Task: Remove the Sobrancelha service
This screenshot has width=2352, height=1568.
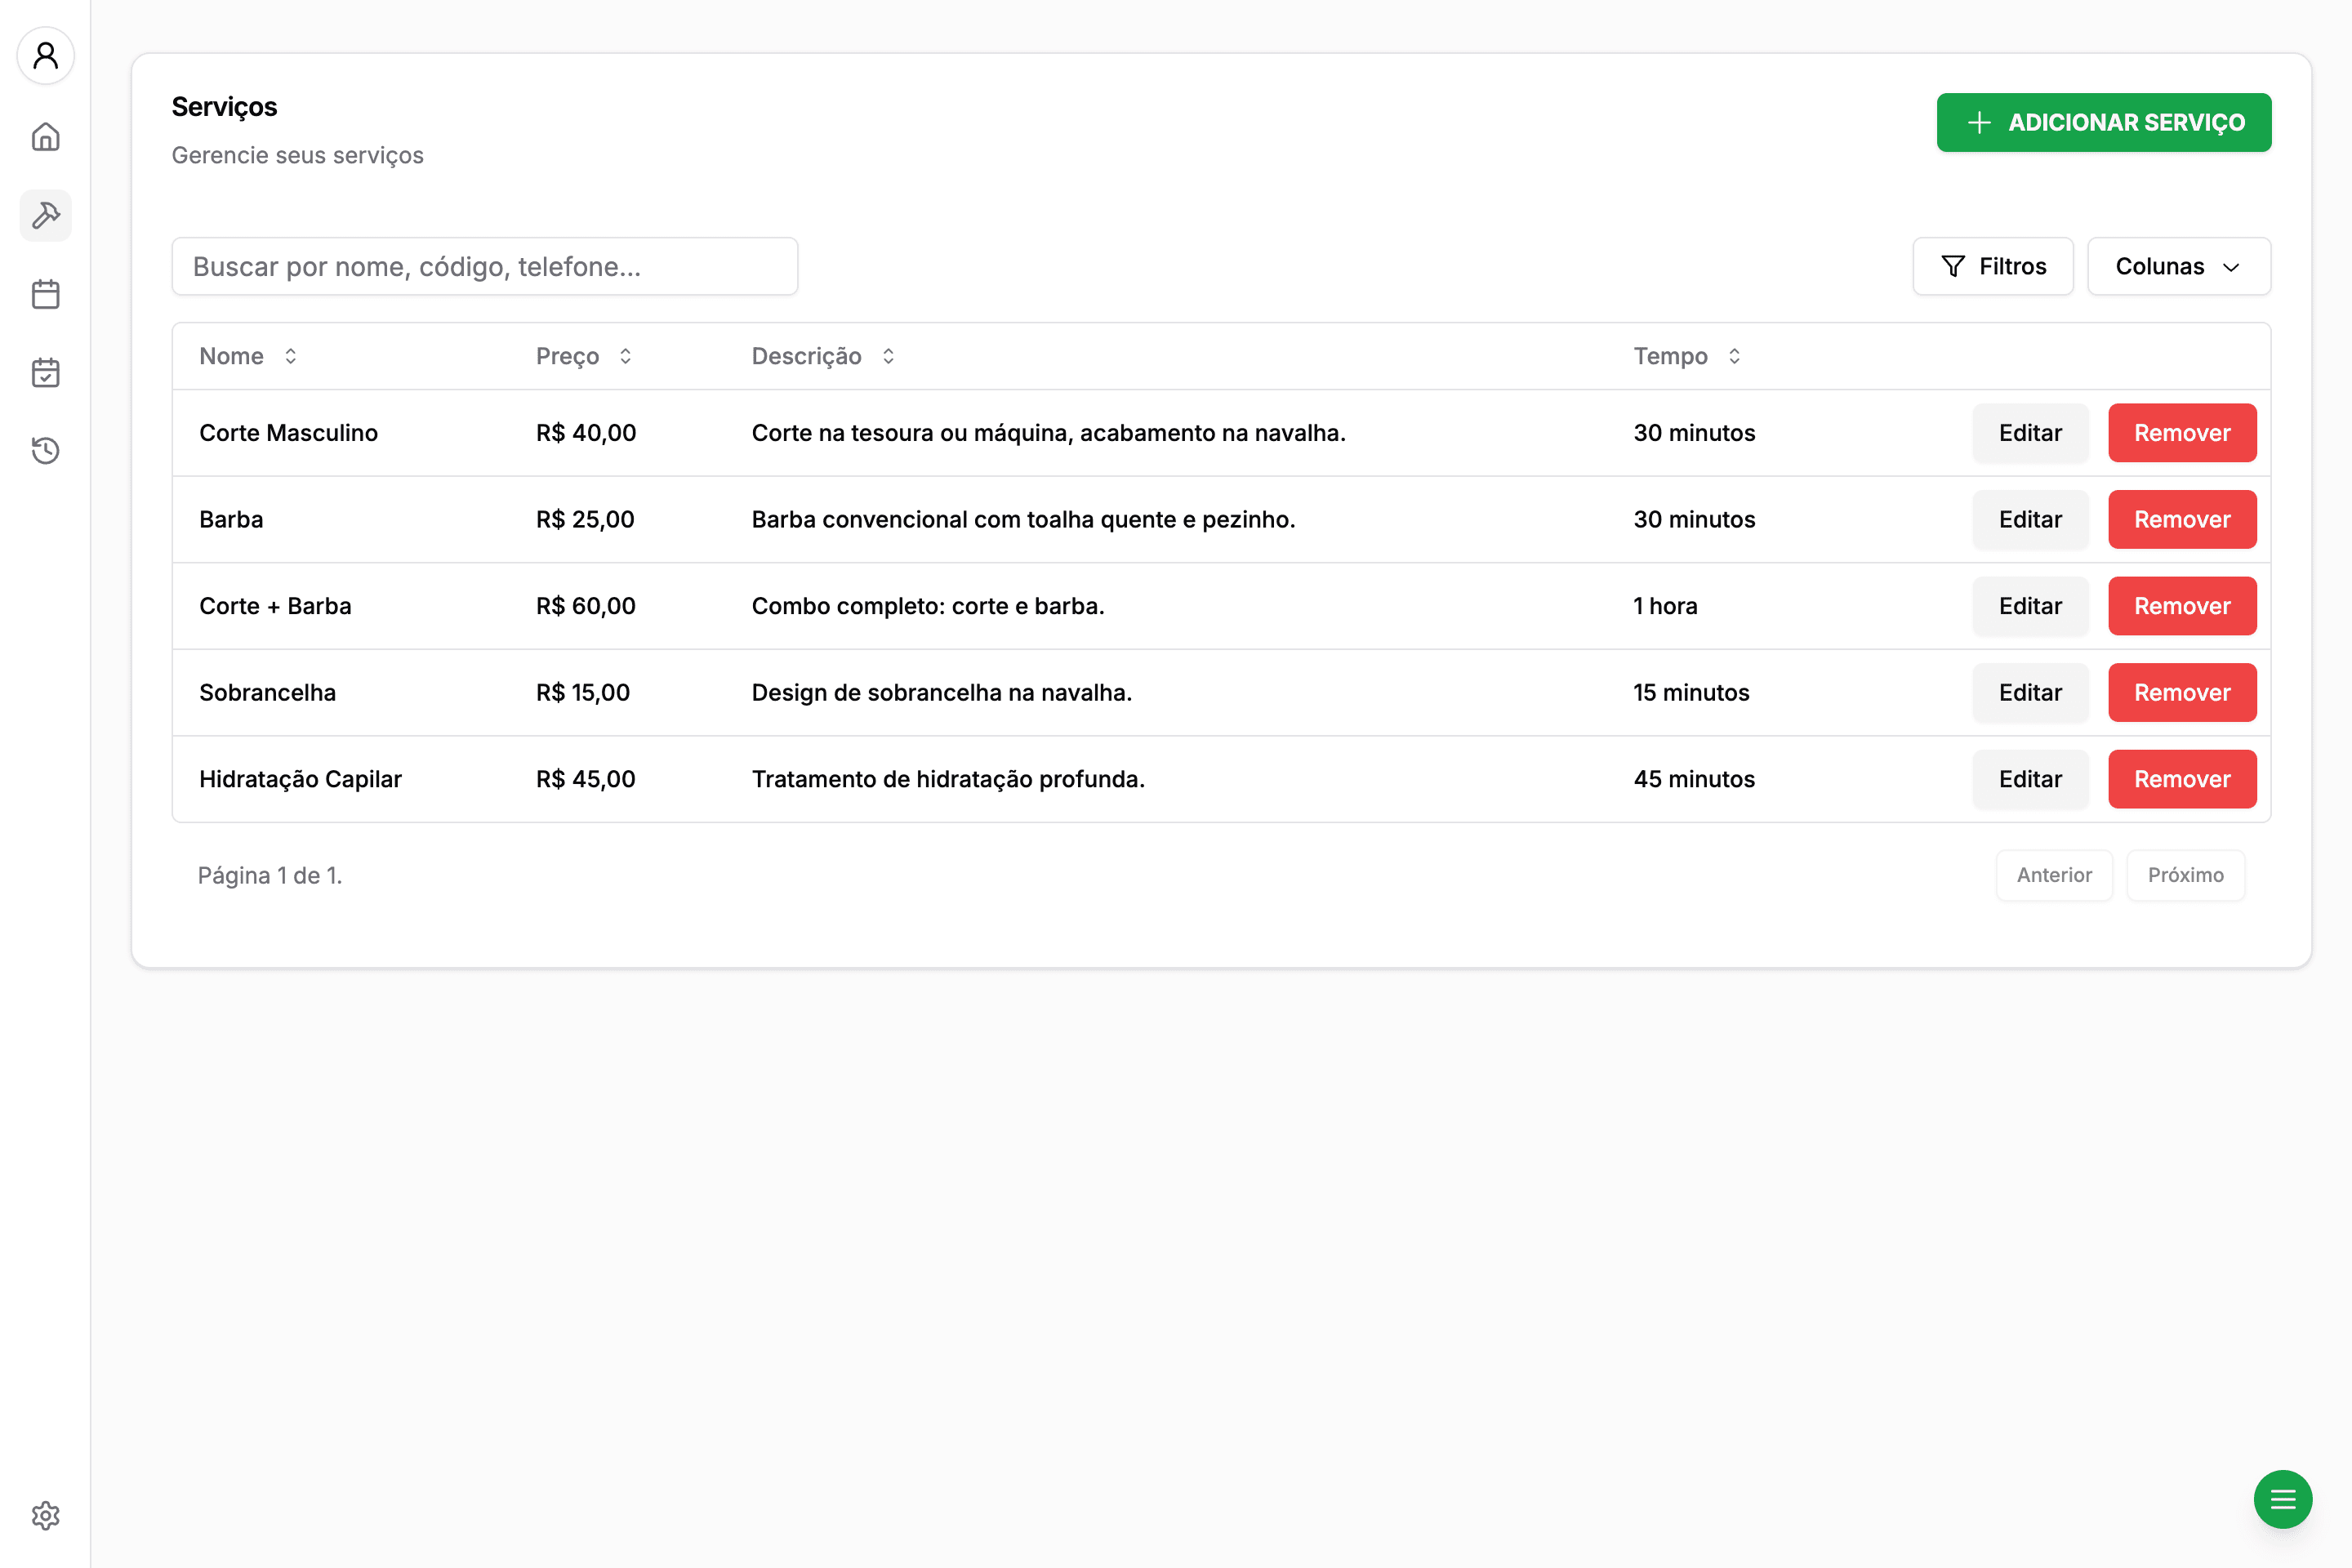Action: coord(2182,692)
